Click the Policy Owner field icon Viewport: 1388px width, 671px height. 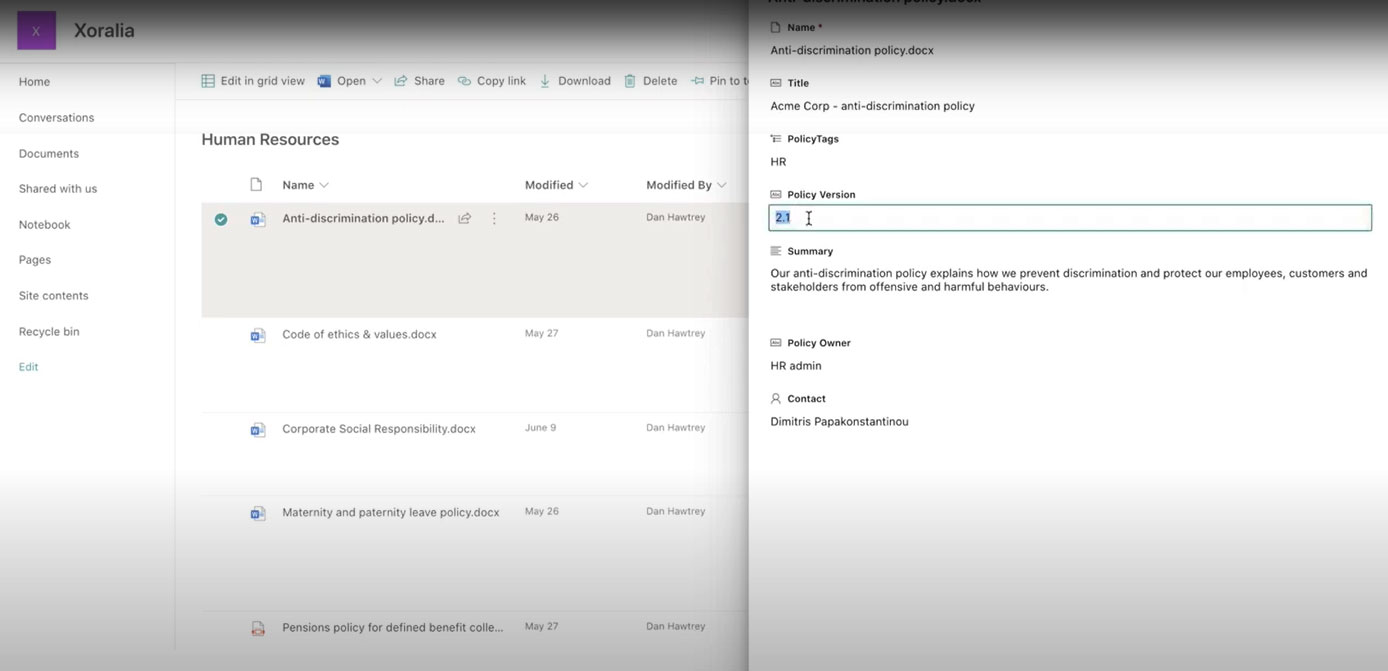click(x=776, y=343)
